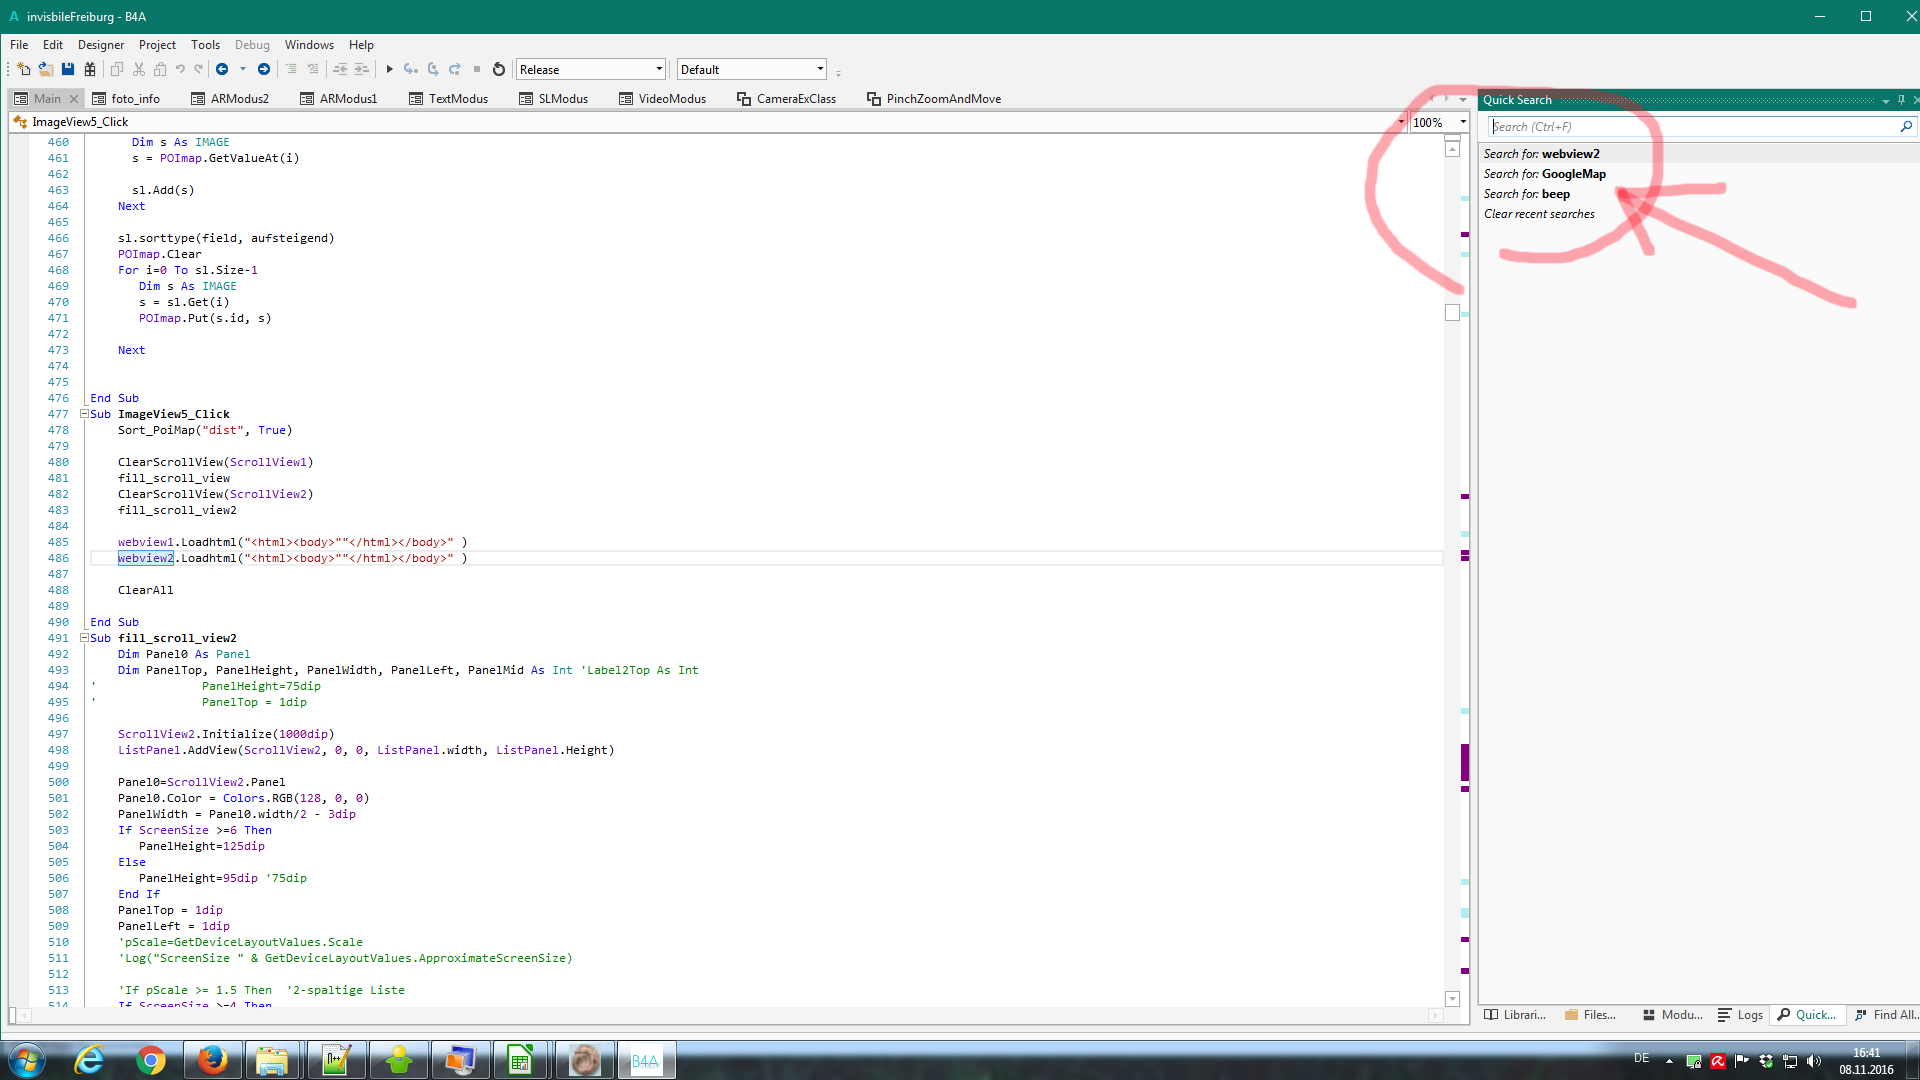Collapse the Sub ImageView5_Click code block
1920x1080 pixels.
point(84,413)
